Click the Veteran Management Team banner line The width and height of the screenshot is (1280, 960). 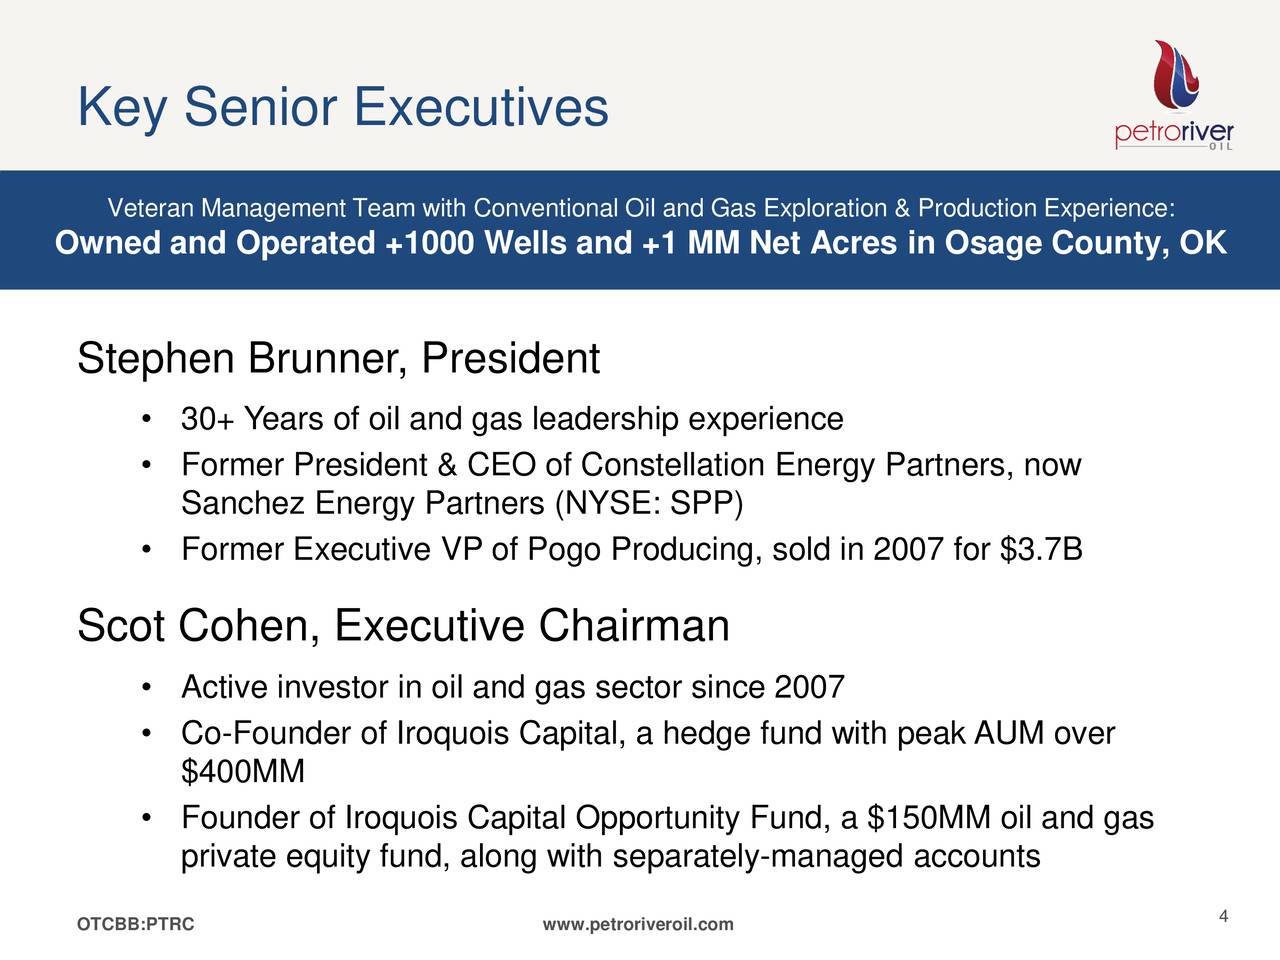pyautogui.click(x=640, y=209)
